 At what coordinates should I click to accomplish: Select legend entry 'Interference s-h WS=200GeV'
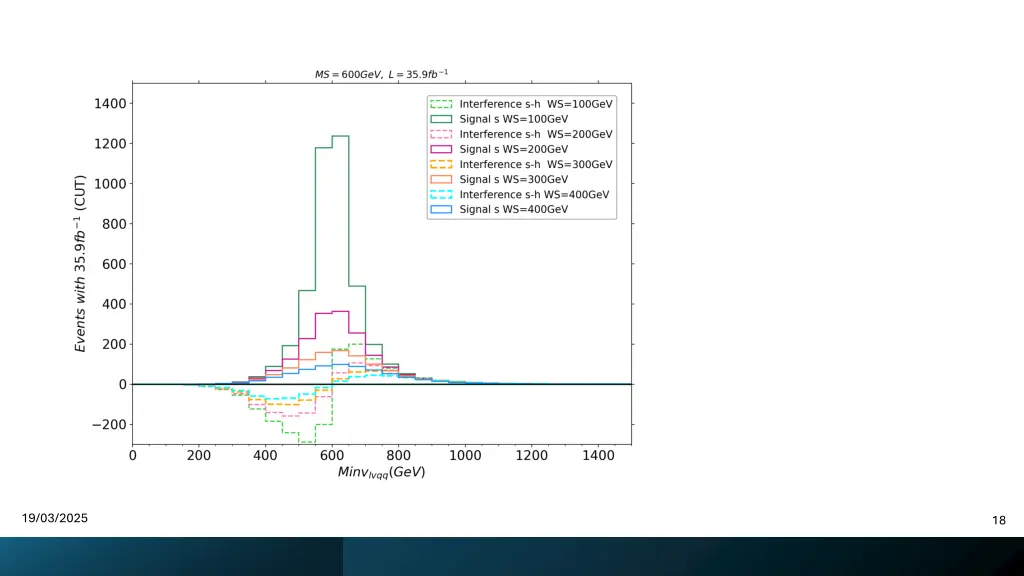(521, 134)
